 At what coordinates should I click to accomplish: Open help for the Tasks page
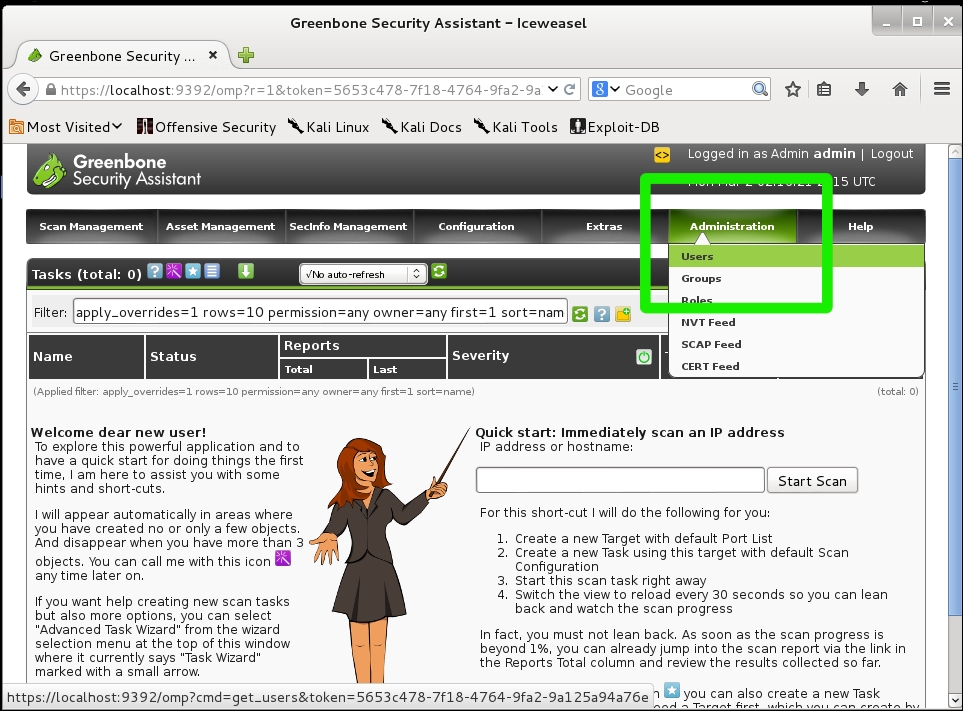pos(155,271)
